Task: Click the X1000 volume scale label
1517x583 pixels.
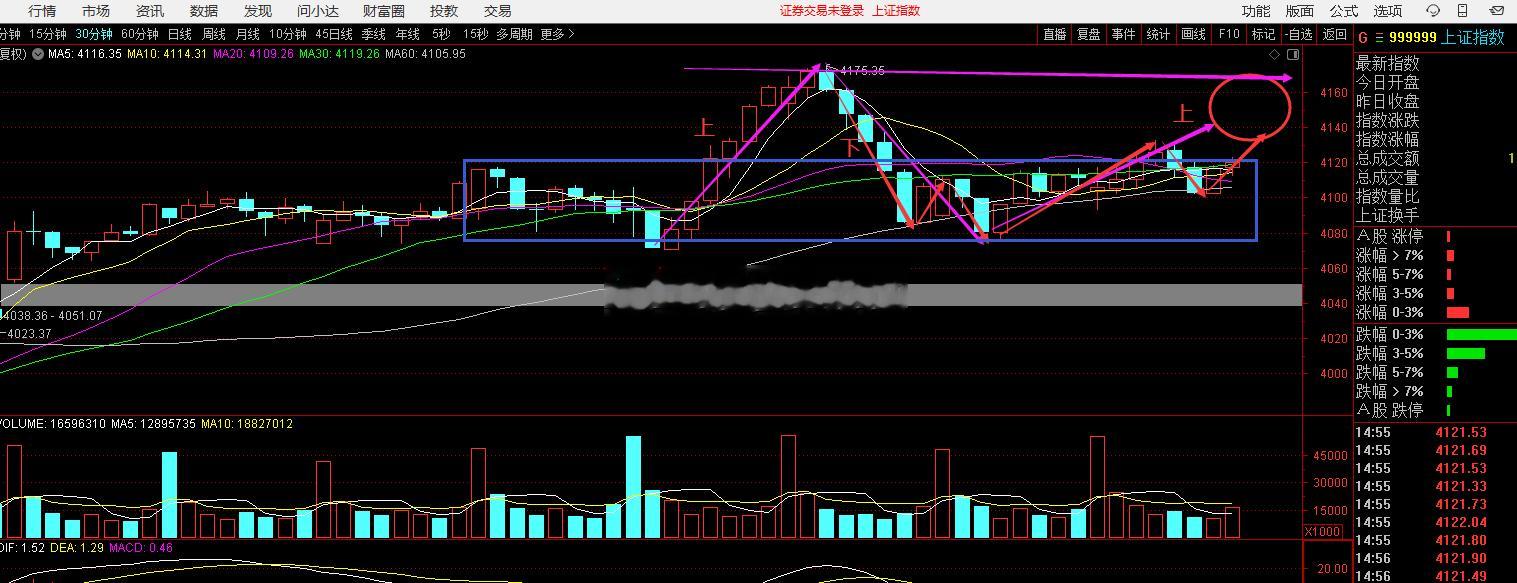Action: coord(1323,531)
